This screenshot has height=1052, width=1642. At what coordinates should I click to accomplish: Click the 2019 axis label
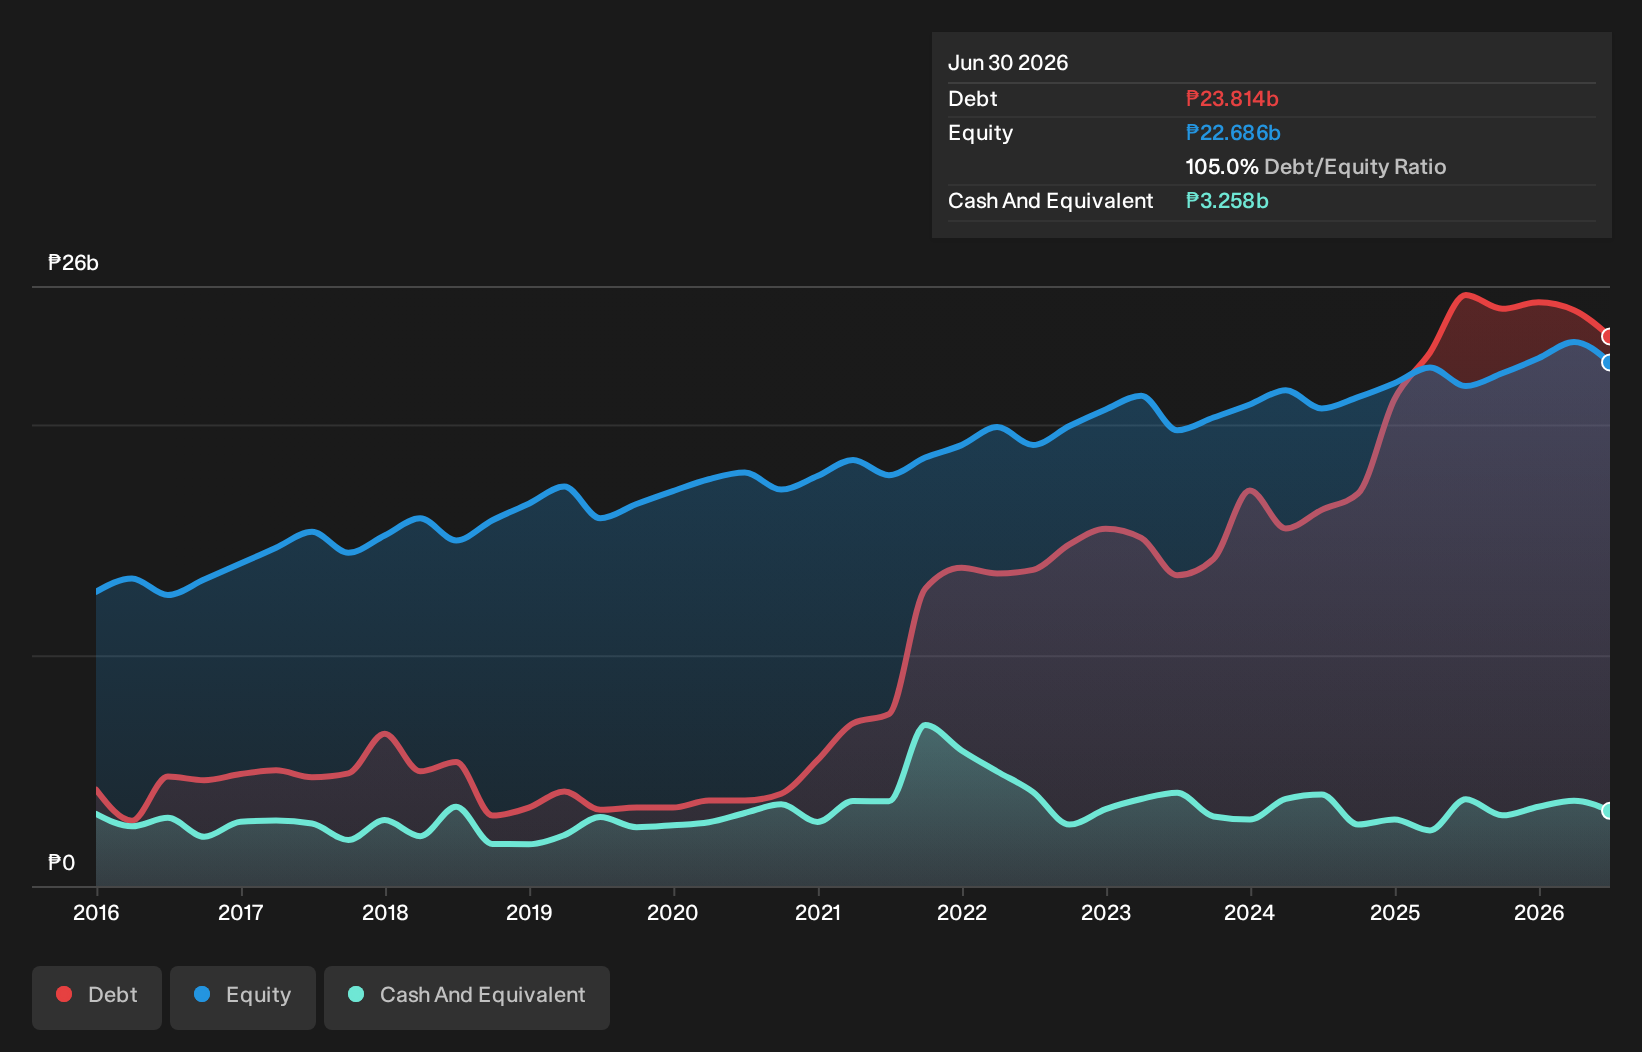[x=529, y=912]
